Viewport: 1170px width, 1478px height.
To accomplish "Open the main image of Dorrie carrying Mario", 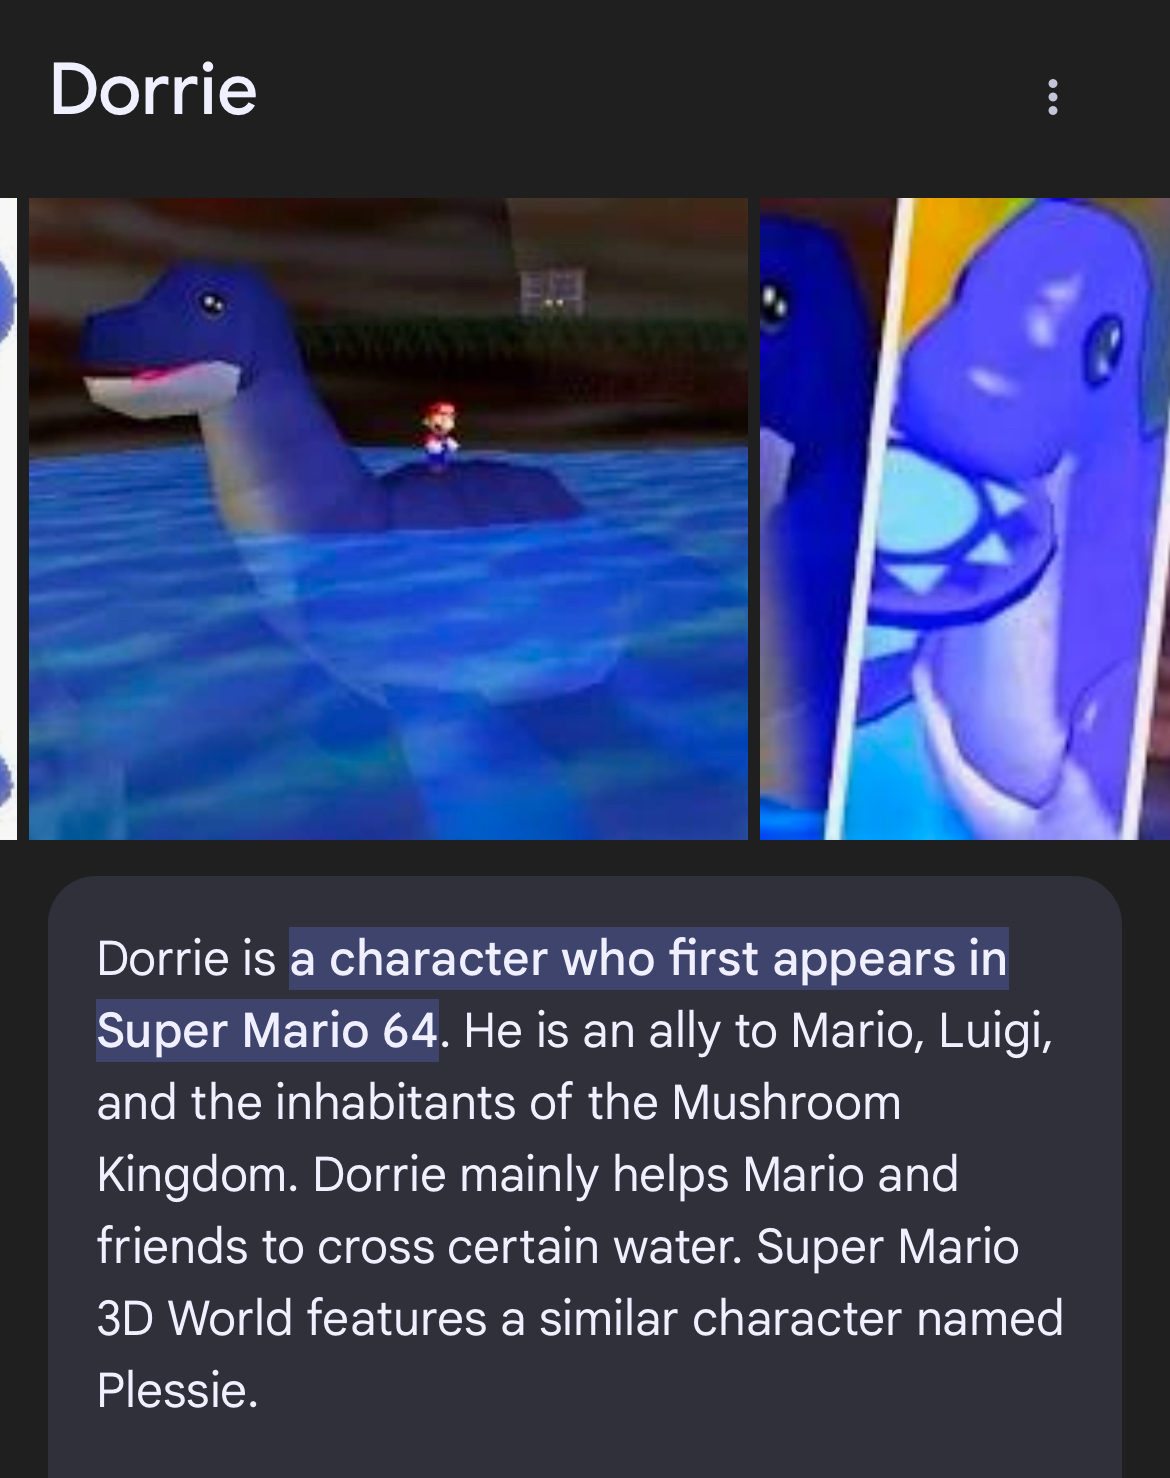I will [x=388, y=518].
